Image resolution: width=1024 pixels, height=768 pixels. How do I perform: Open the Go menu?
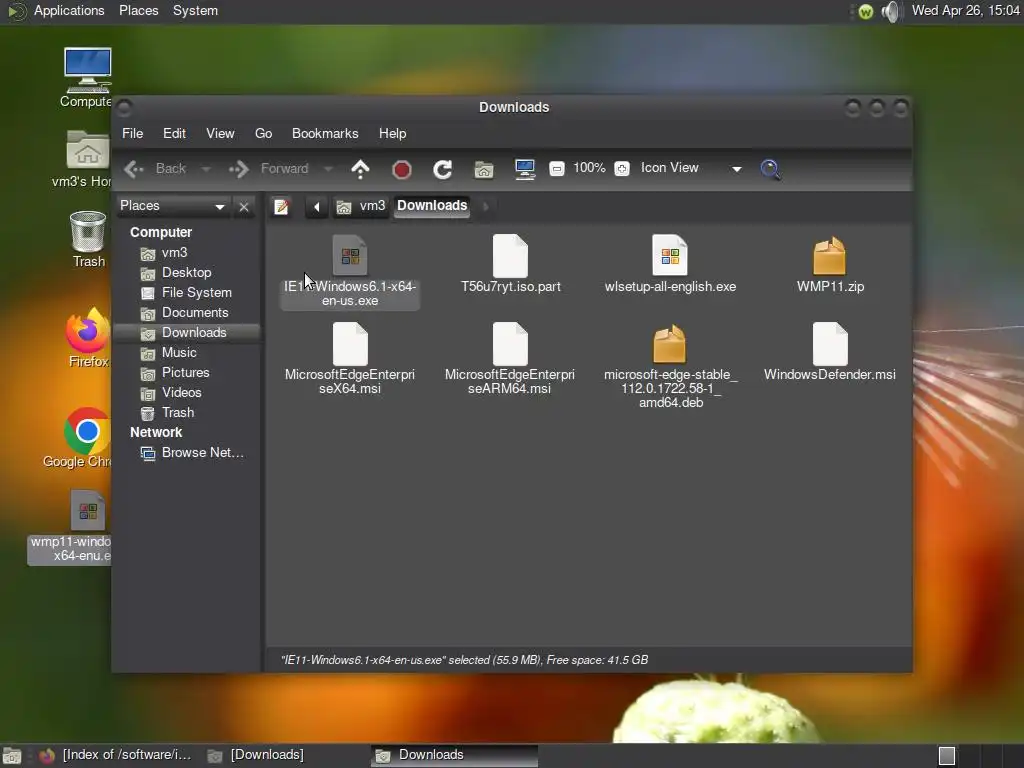(263, 133)
